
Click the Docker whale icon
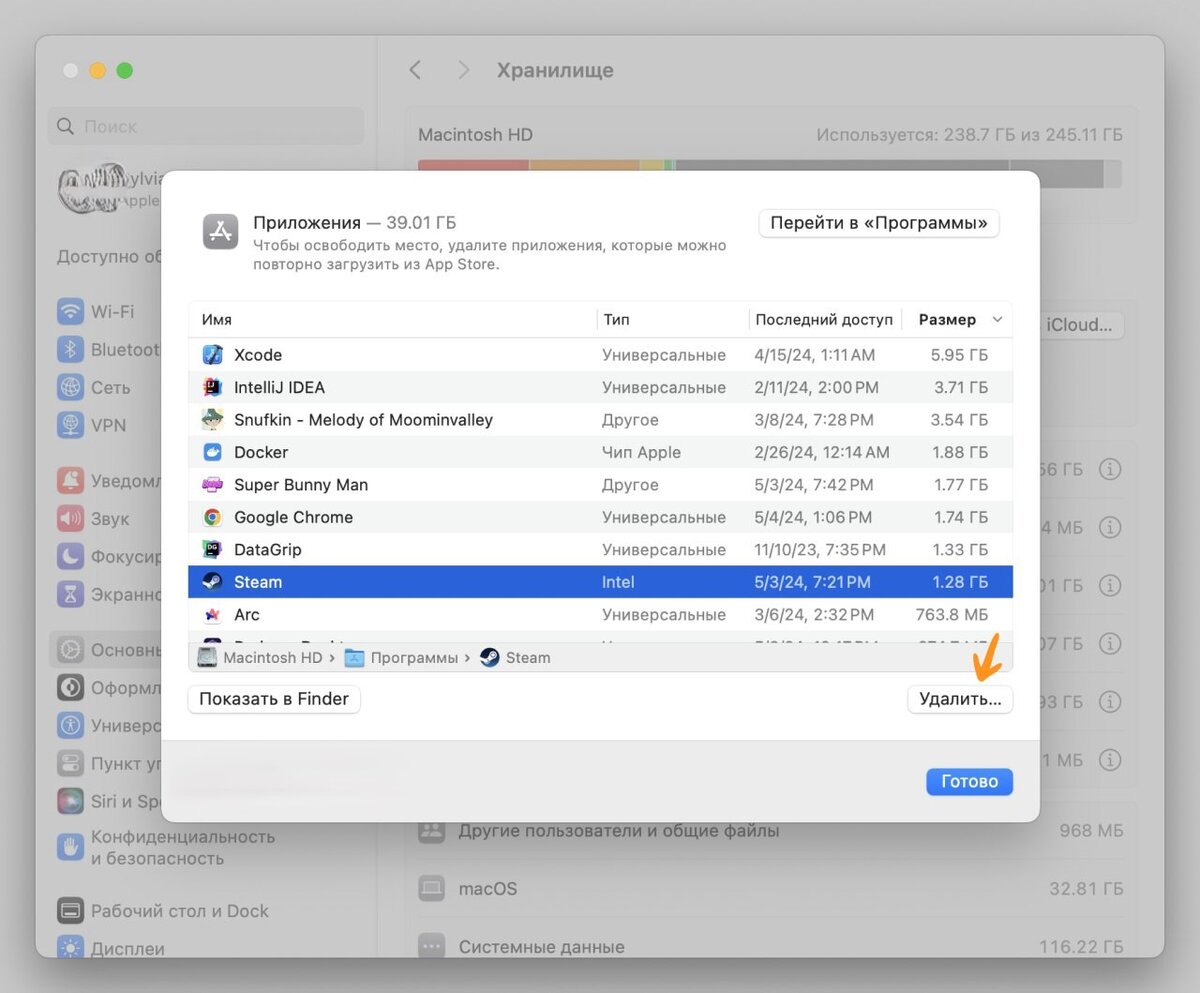[212, 452]
